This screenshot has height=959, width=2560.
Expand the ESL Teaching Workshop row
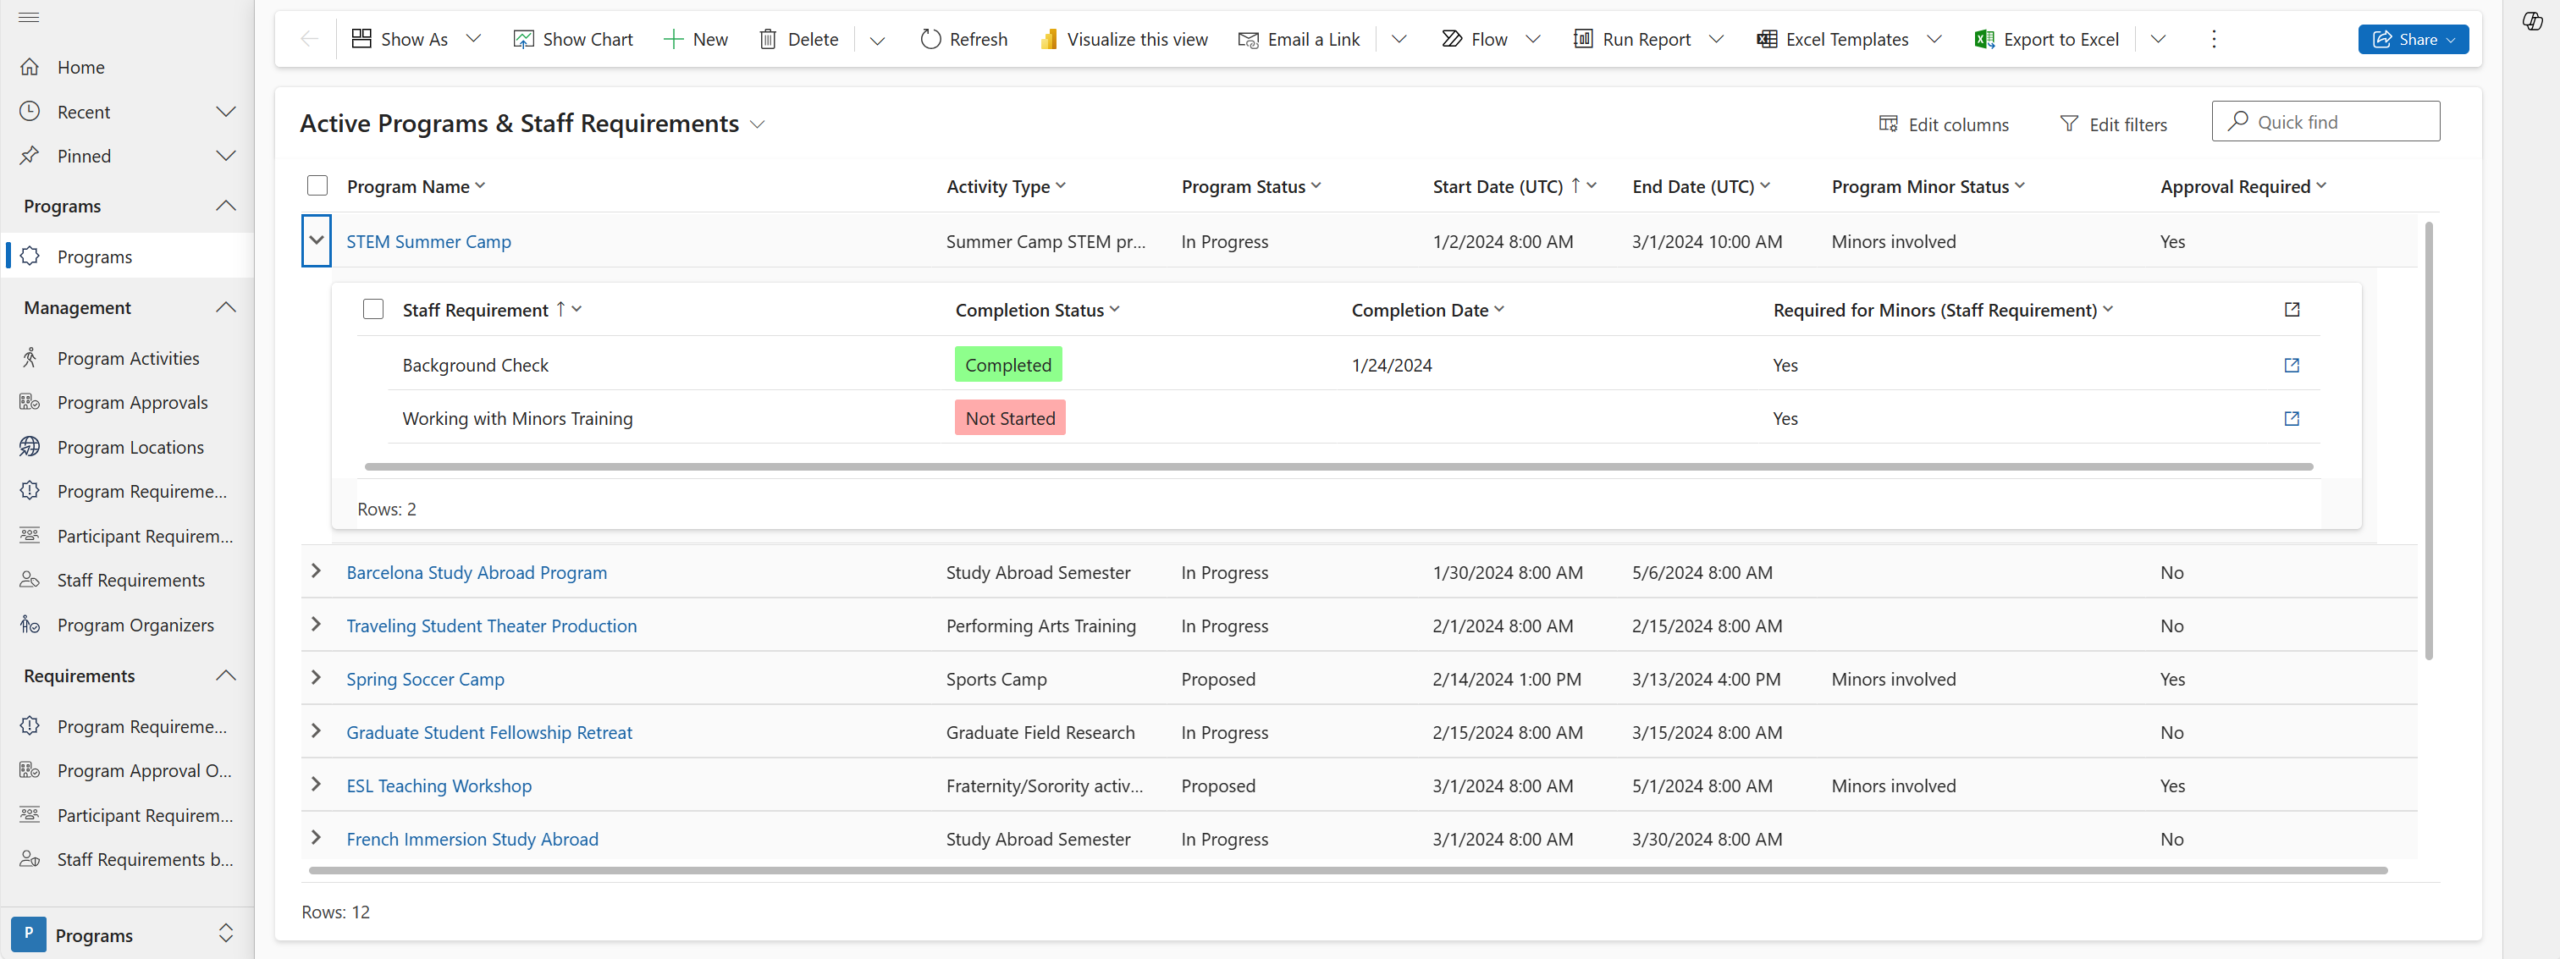[316, 784]
